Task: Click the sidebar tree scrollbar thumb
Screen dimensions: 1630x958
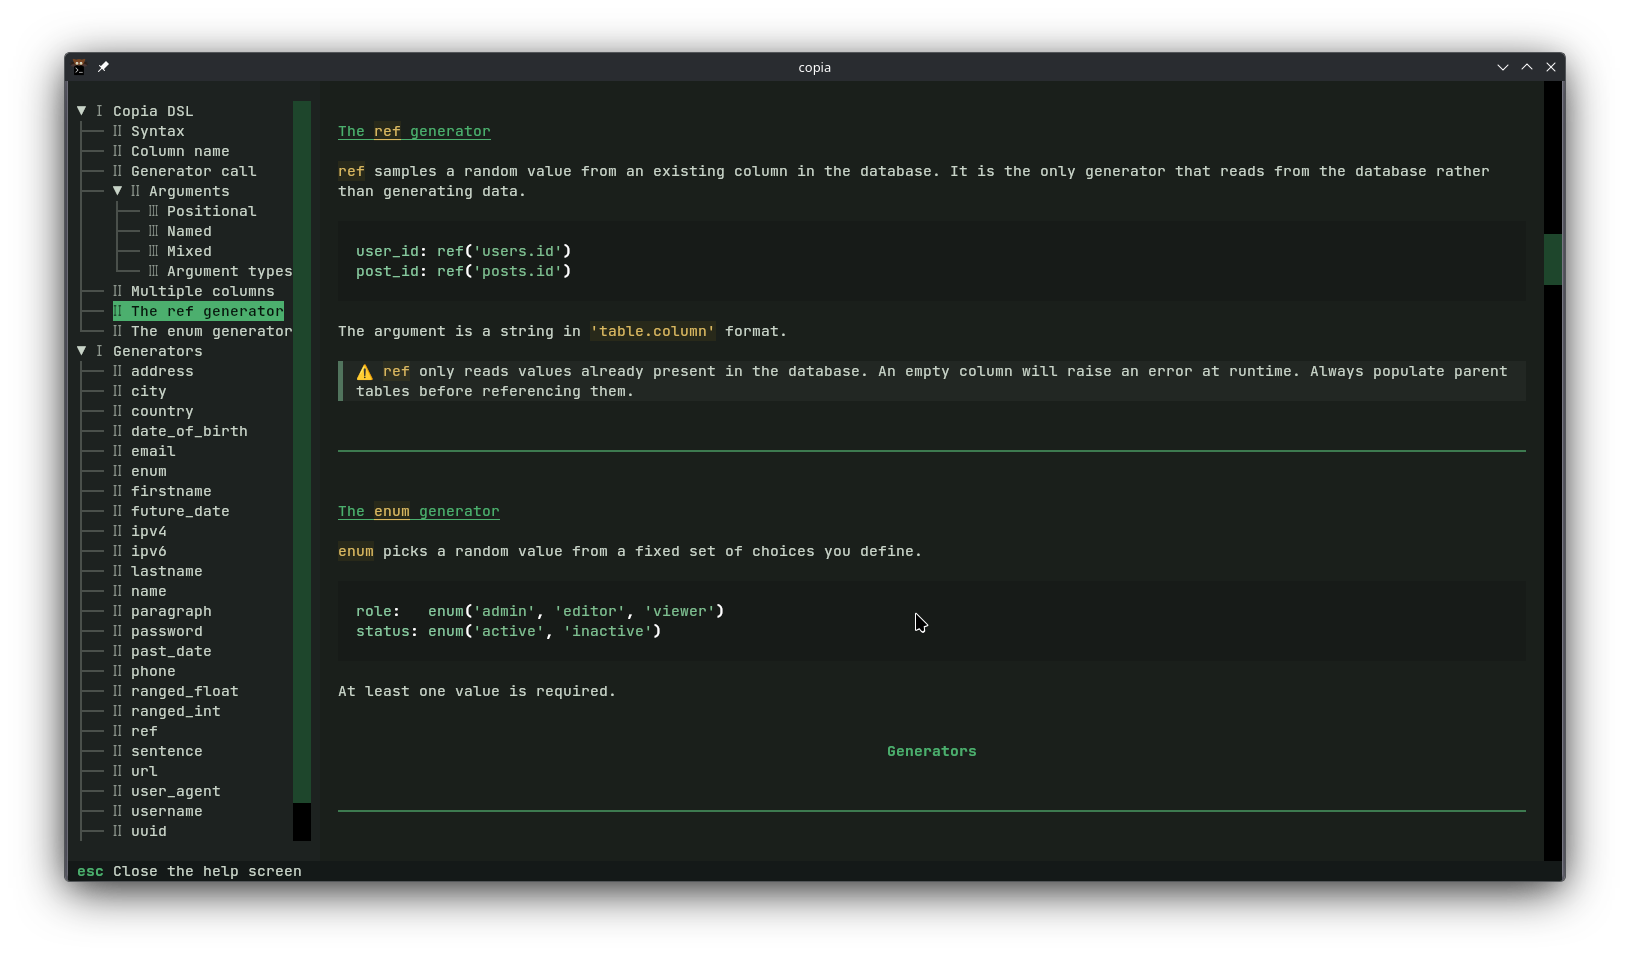Action: (x=302, y=450)
